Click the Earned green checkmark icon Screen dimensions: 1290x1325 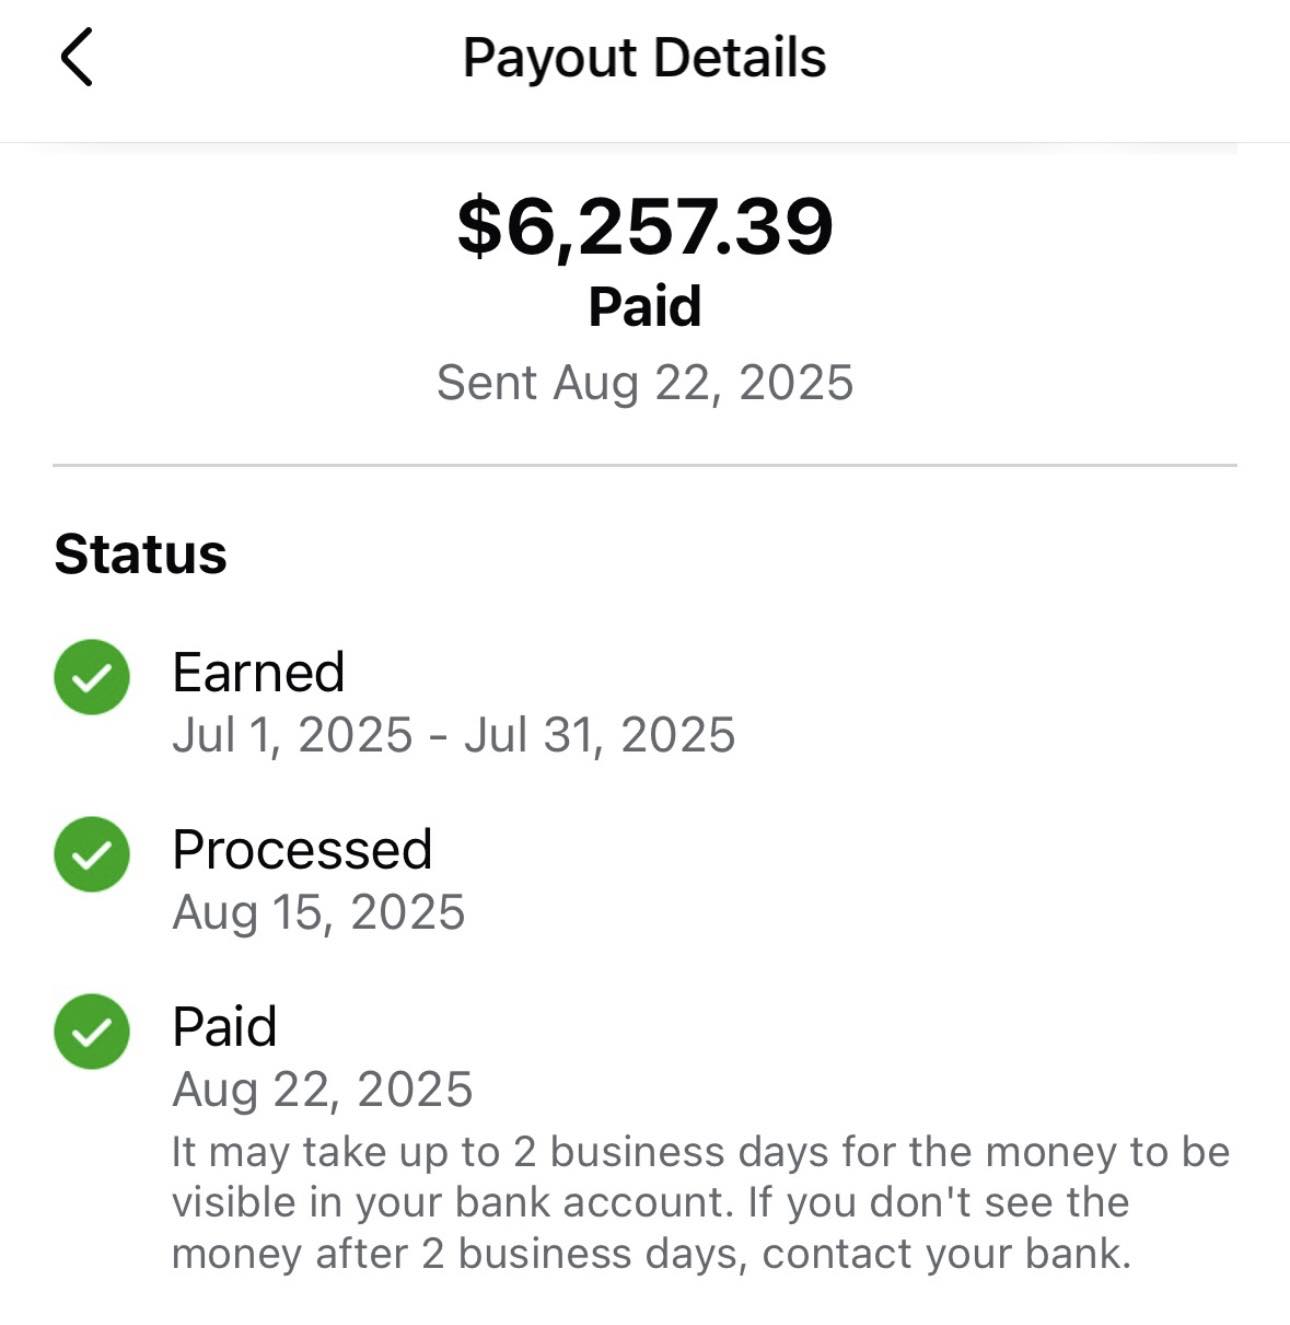pyautogui.click(x=91, y=677)
